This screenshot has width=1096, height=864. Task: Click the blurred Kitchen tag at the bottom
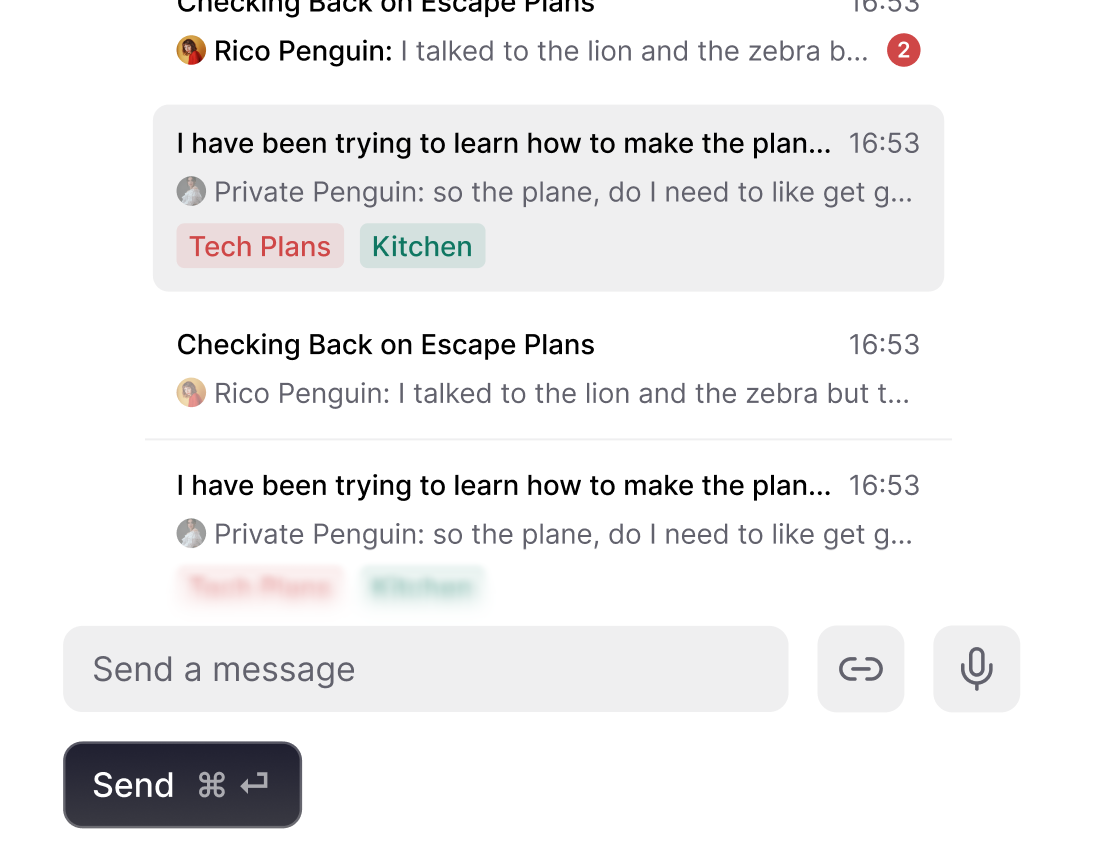tap(422, 586)
